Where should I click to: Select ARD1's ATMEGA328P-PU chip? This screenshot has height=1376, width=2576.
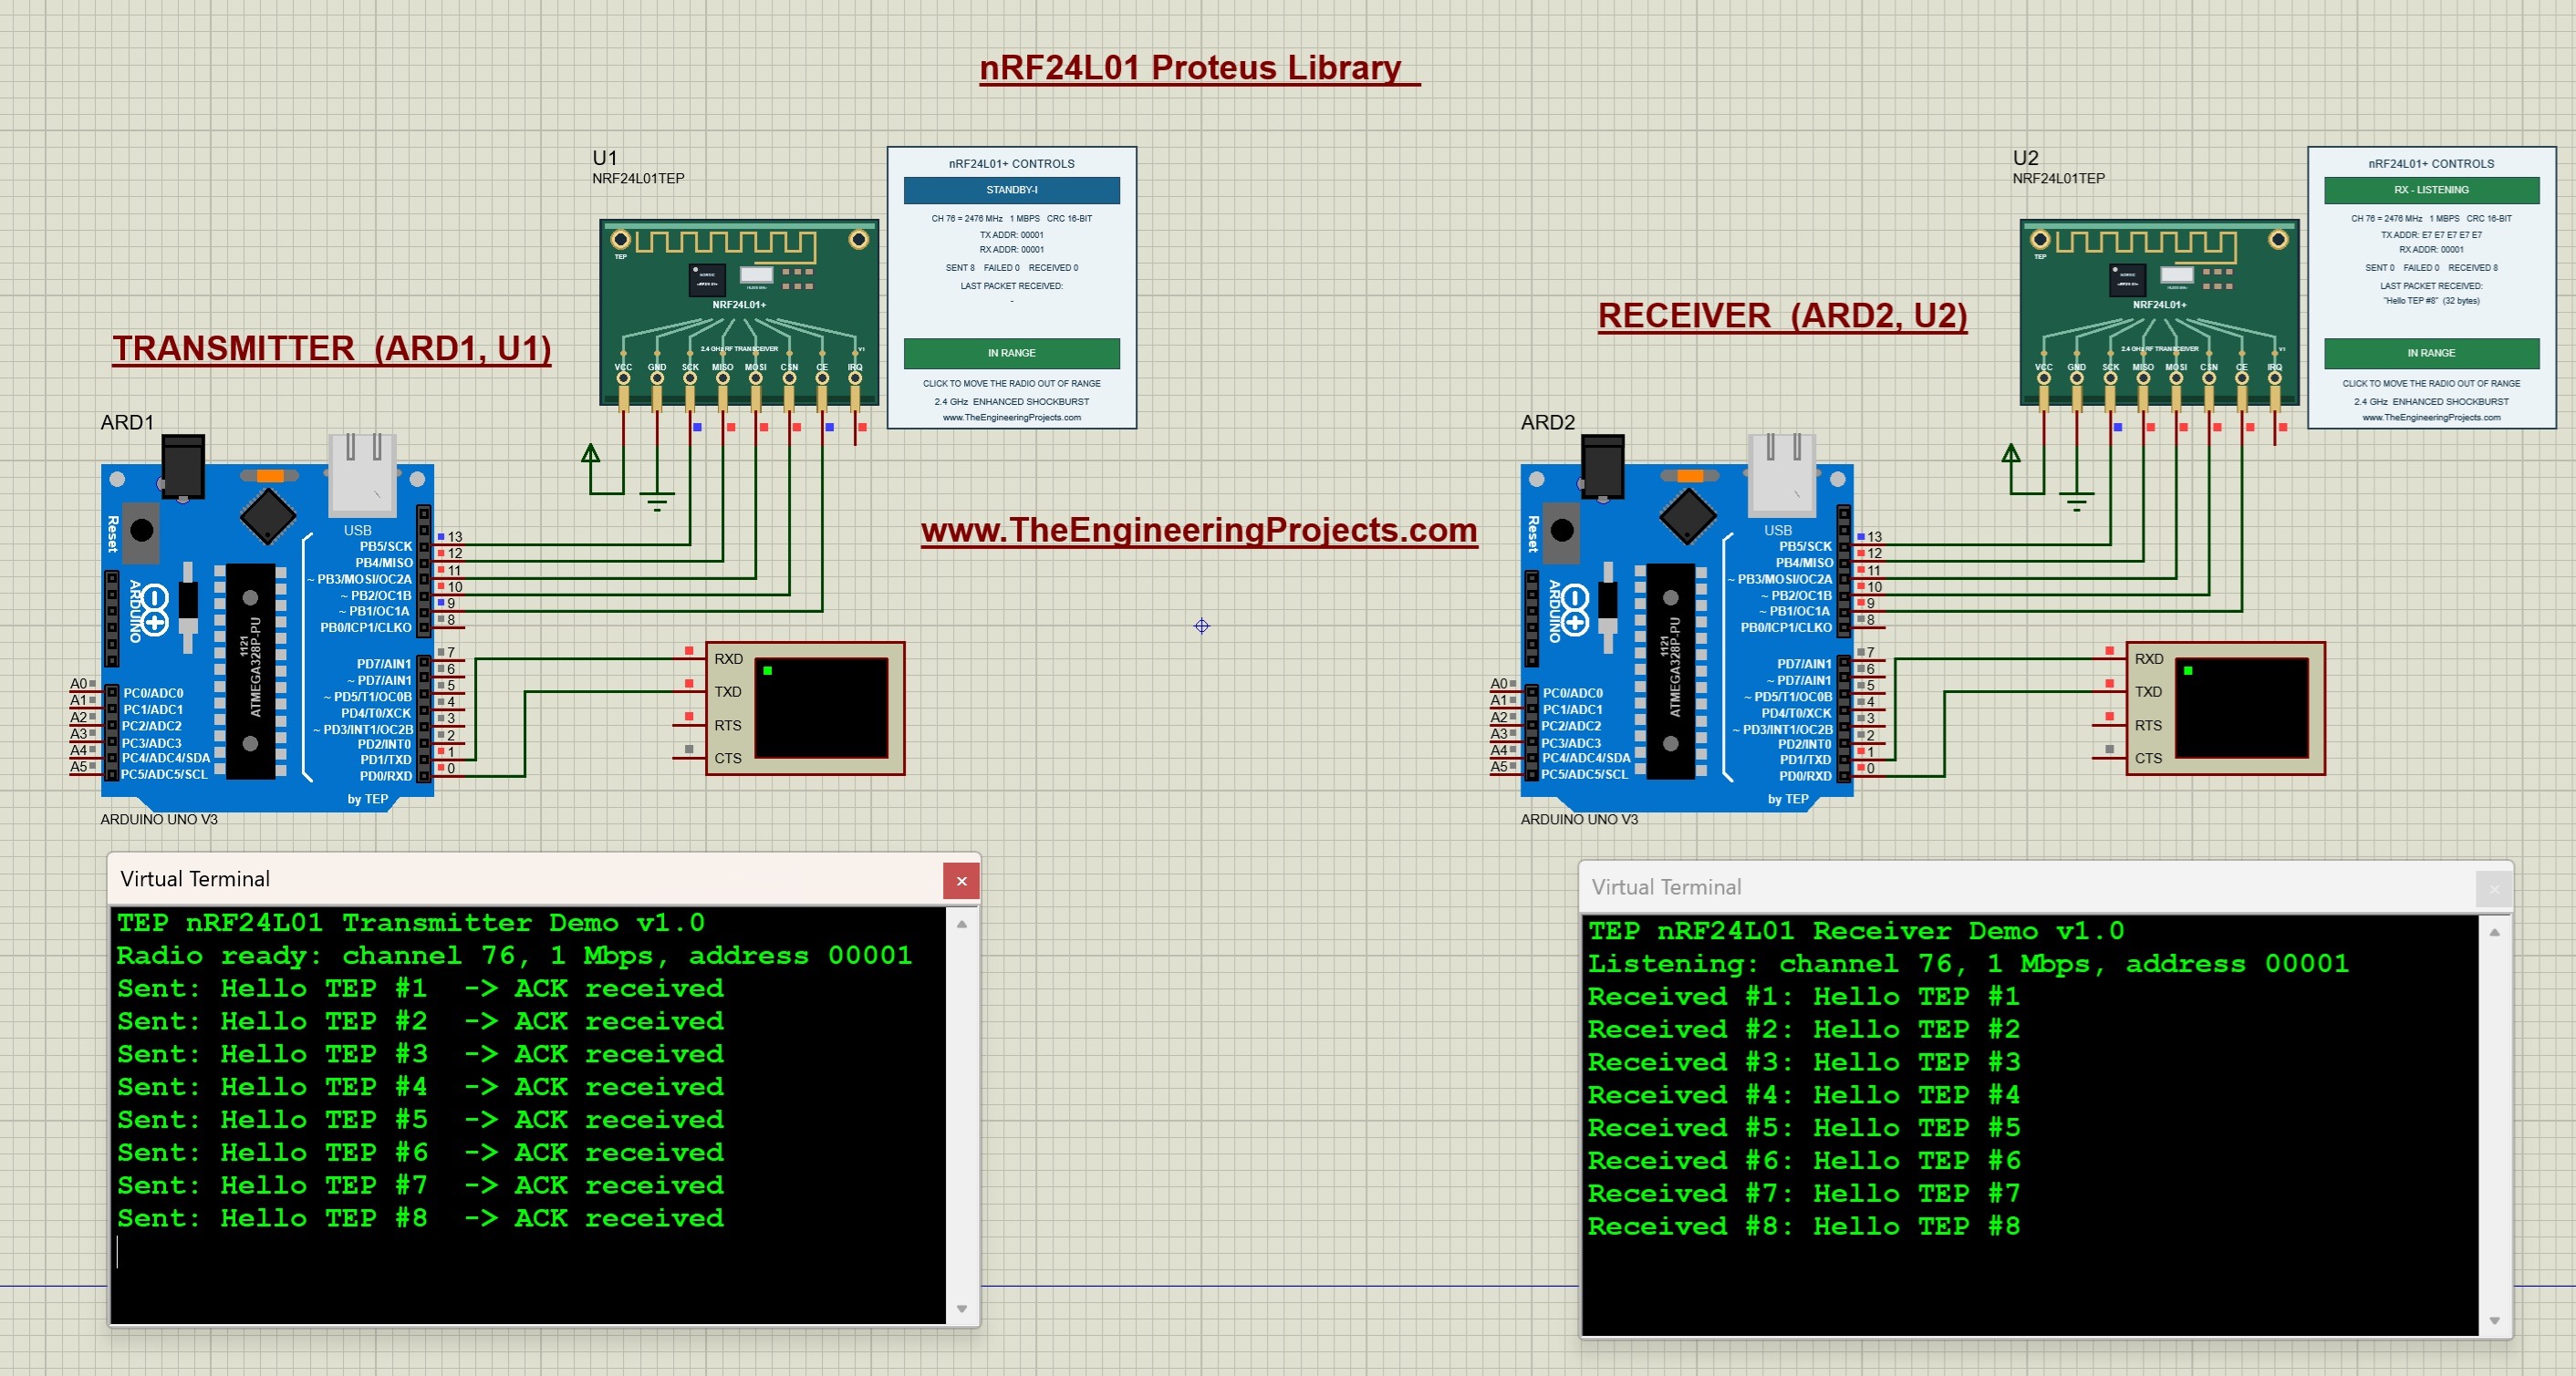coord(251,670)
